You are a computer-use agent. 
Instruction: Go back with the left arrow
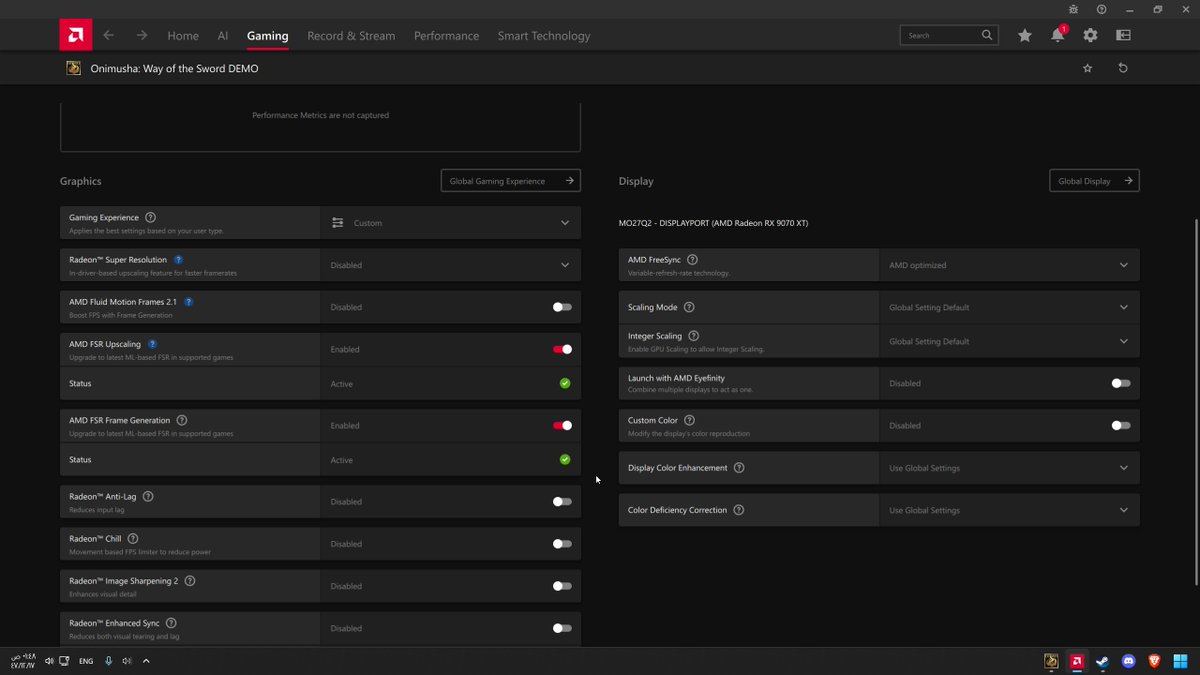(108, 35)
